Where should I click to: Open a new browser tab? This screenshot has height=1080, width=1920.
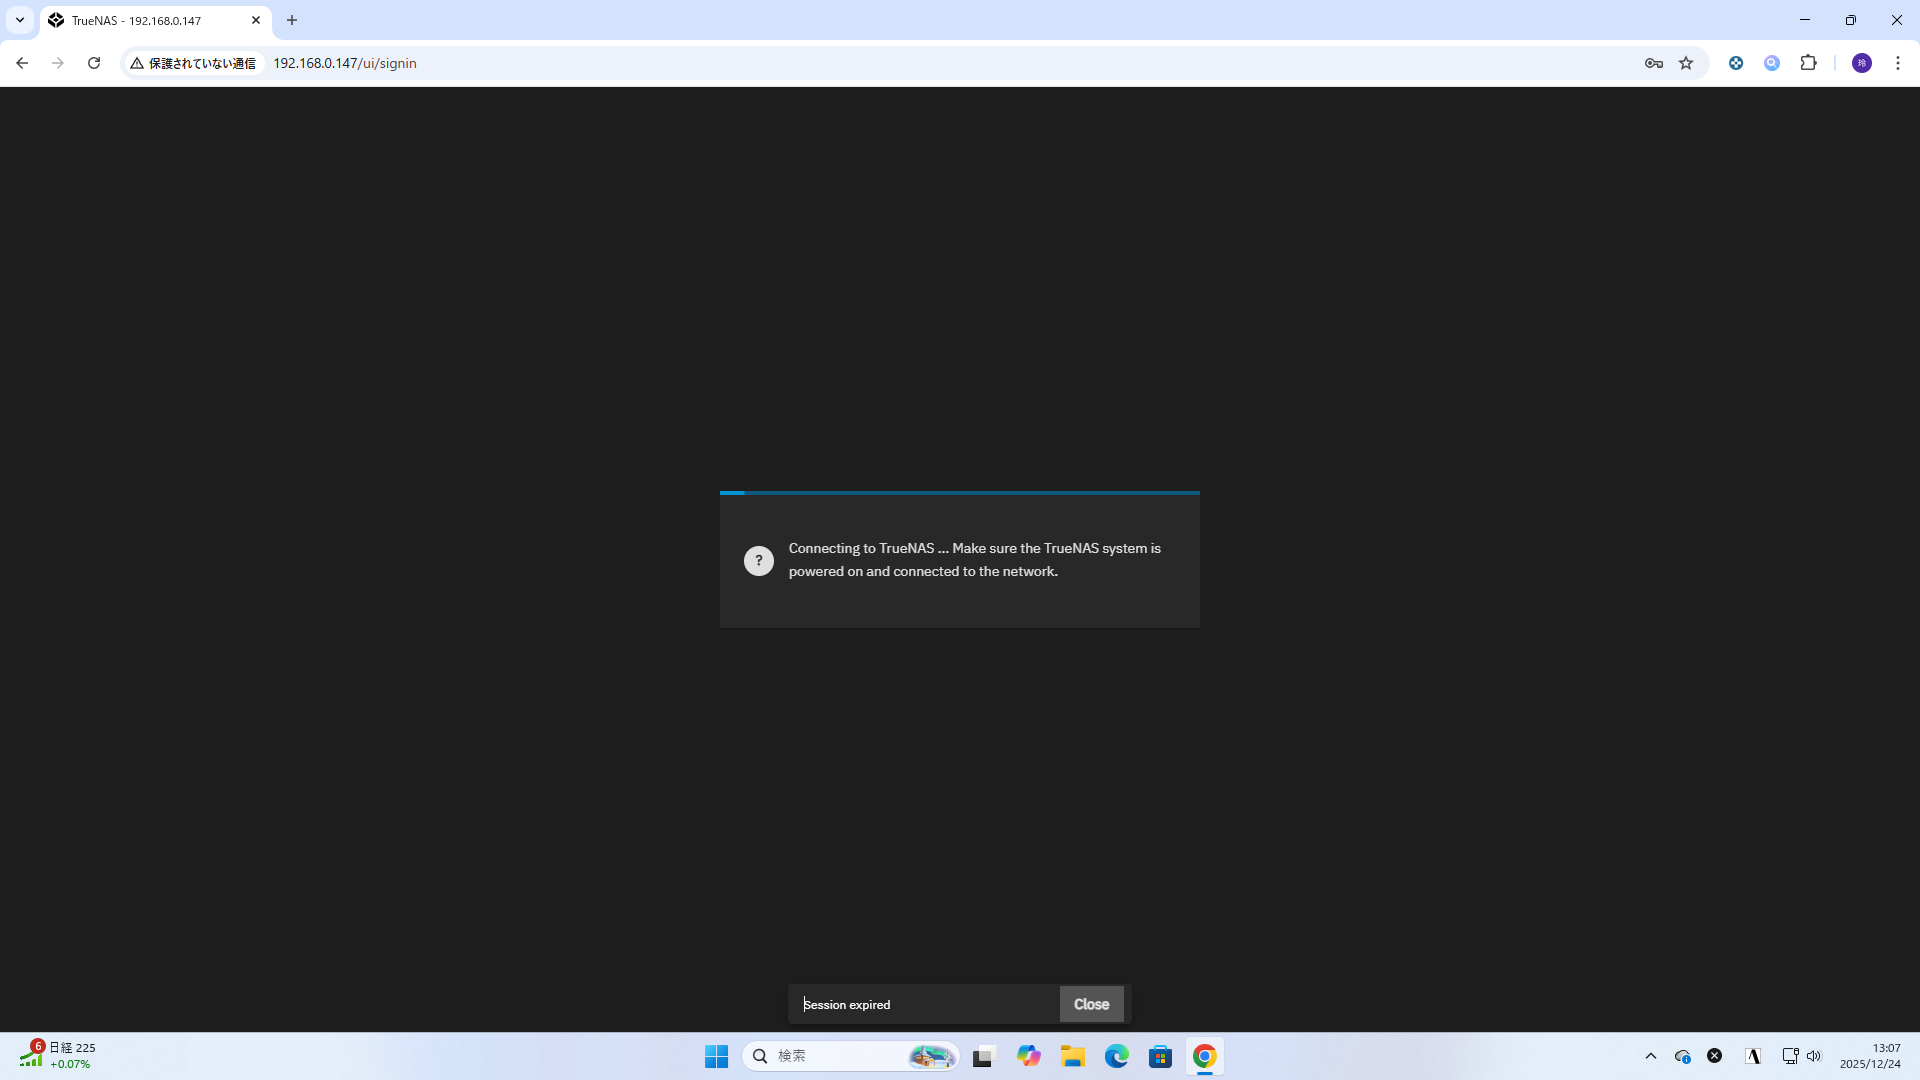(x=292, y=20)
